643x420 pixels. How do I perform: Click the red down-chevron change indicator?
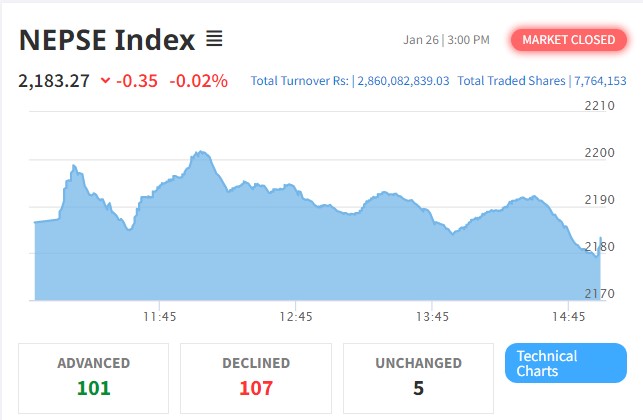click(x=106, y=81)
